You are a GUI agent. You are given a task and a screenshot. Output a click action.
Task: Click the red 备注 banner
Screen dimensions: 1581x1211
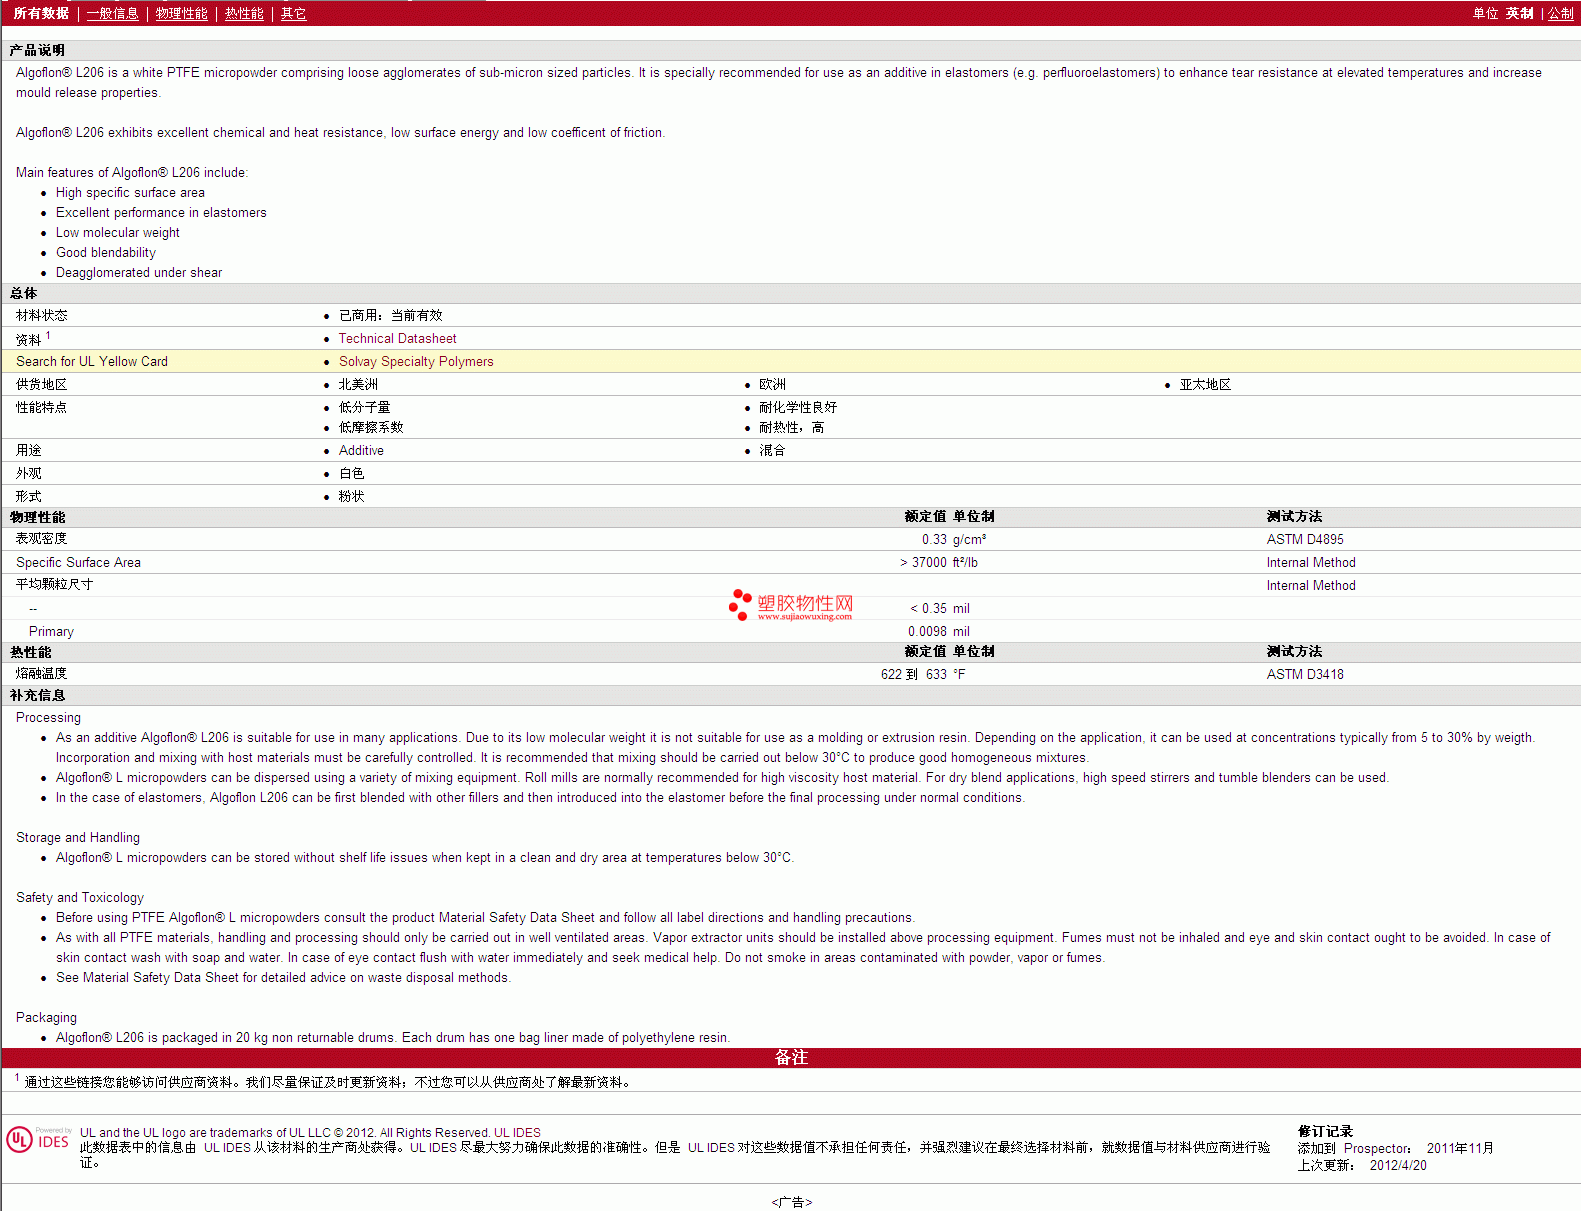790,1057
